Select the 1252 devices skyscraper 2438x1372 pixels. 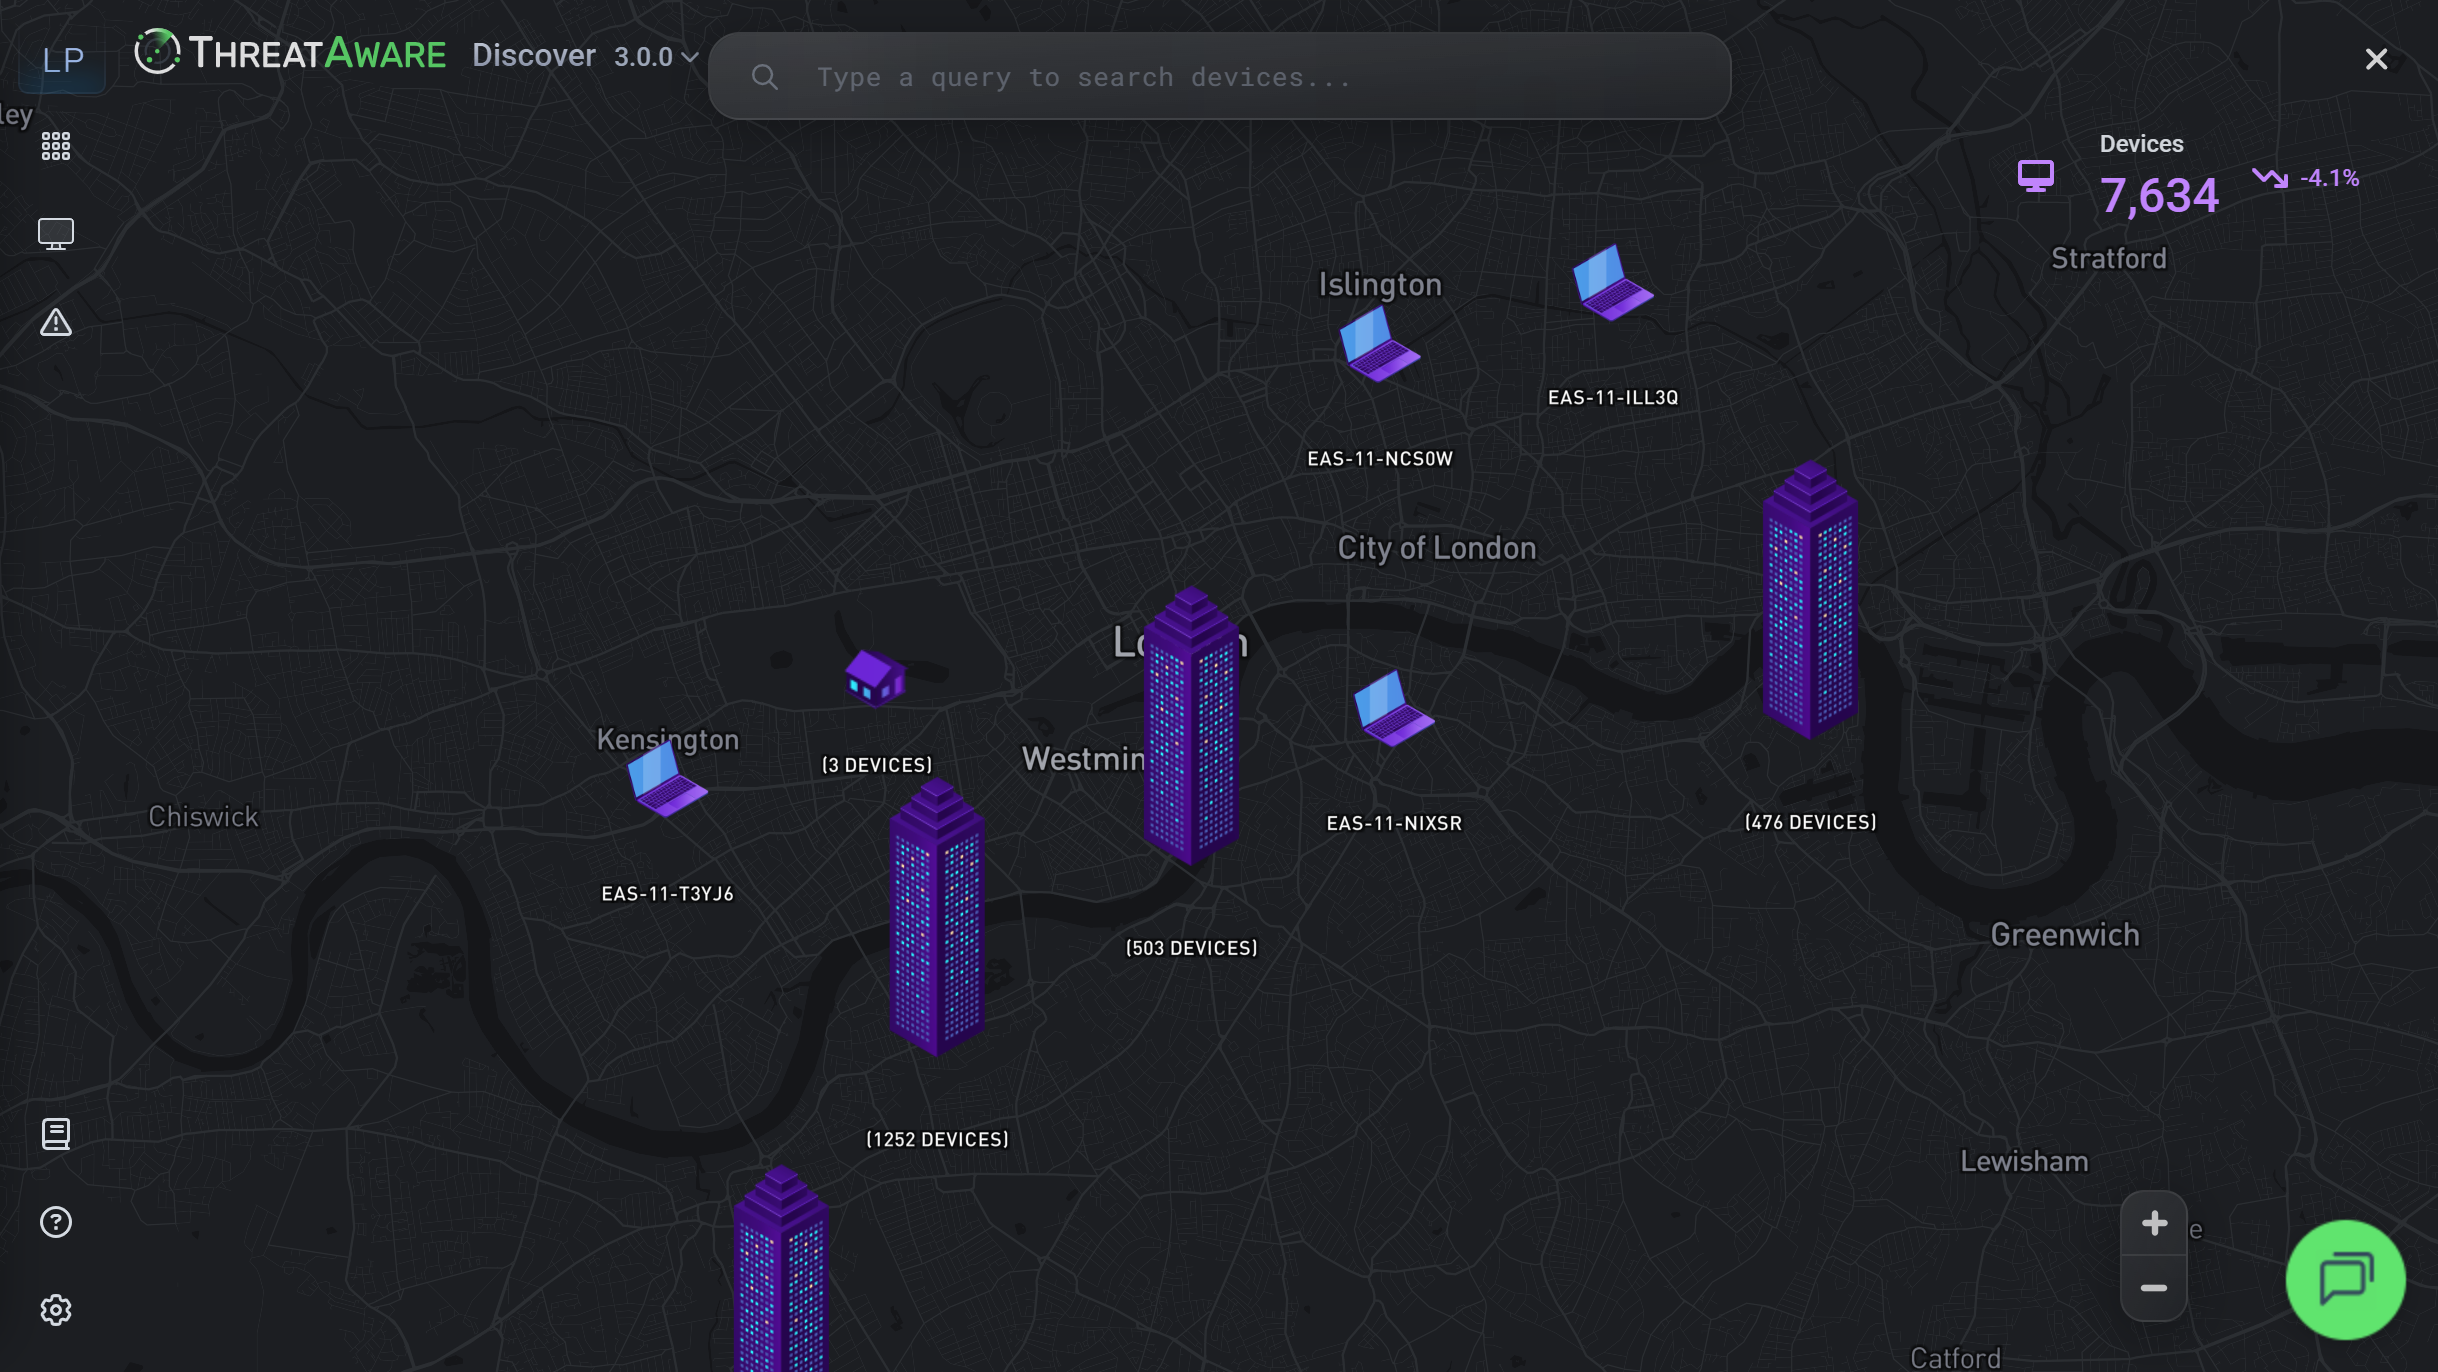click(937, 920)
